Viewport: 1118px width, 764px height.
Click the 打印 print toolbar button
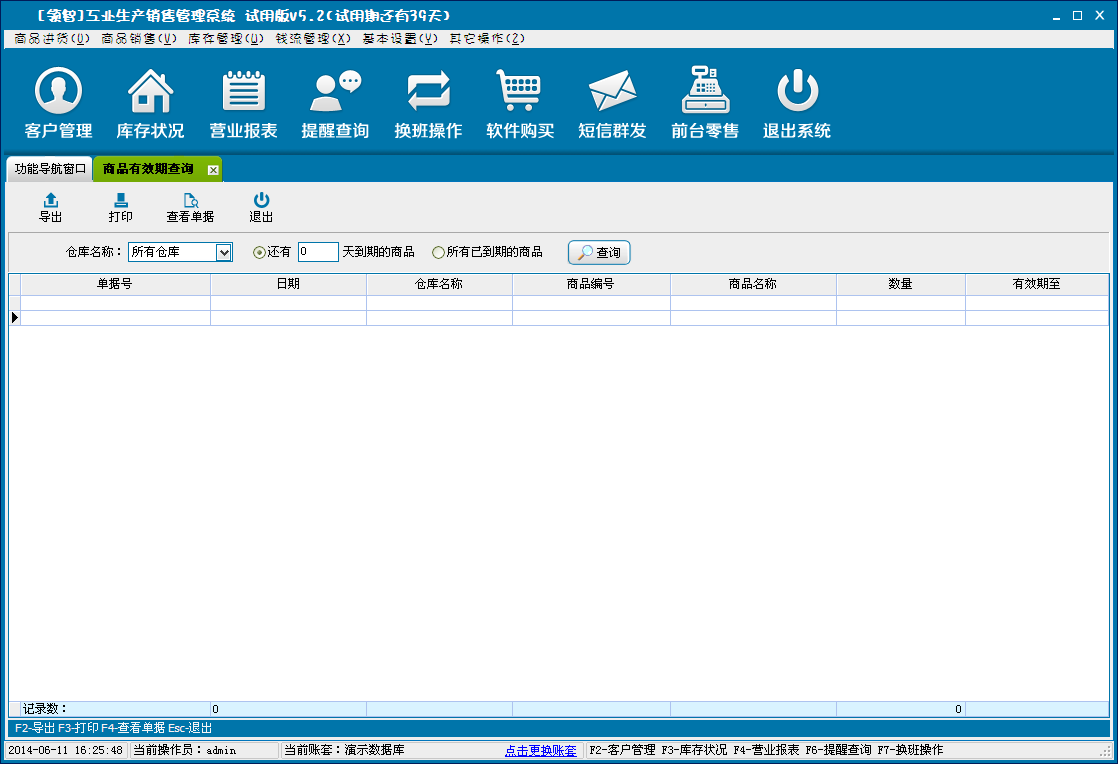pos(120,208)
